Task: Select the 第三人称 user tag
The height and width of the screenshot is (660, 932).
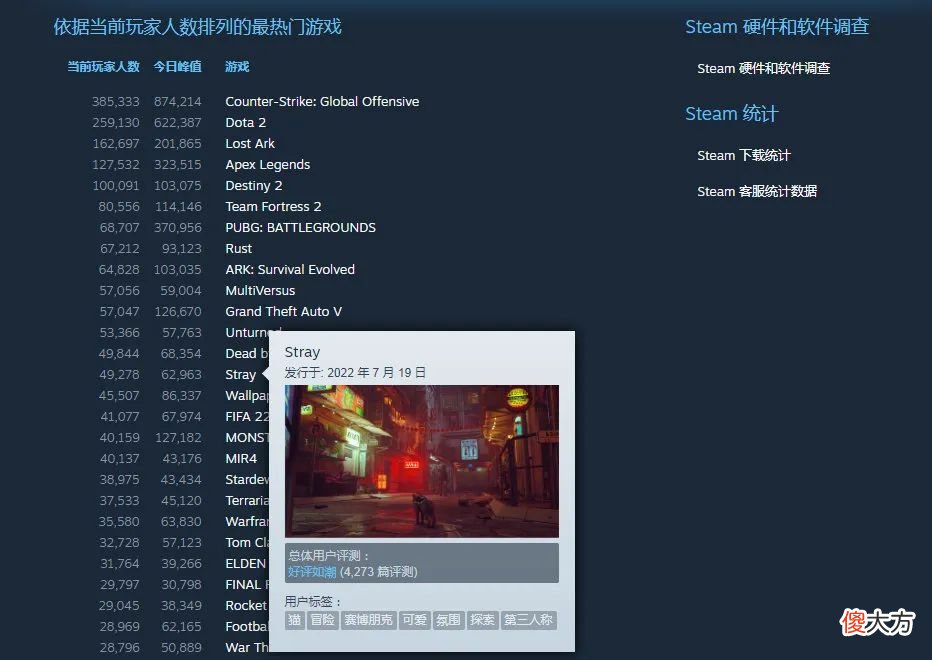Action: pos(528,620)
